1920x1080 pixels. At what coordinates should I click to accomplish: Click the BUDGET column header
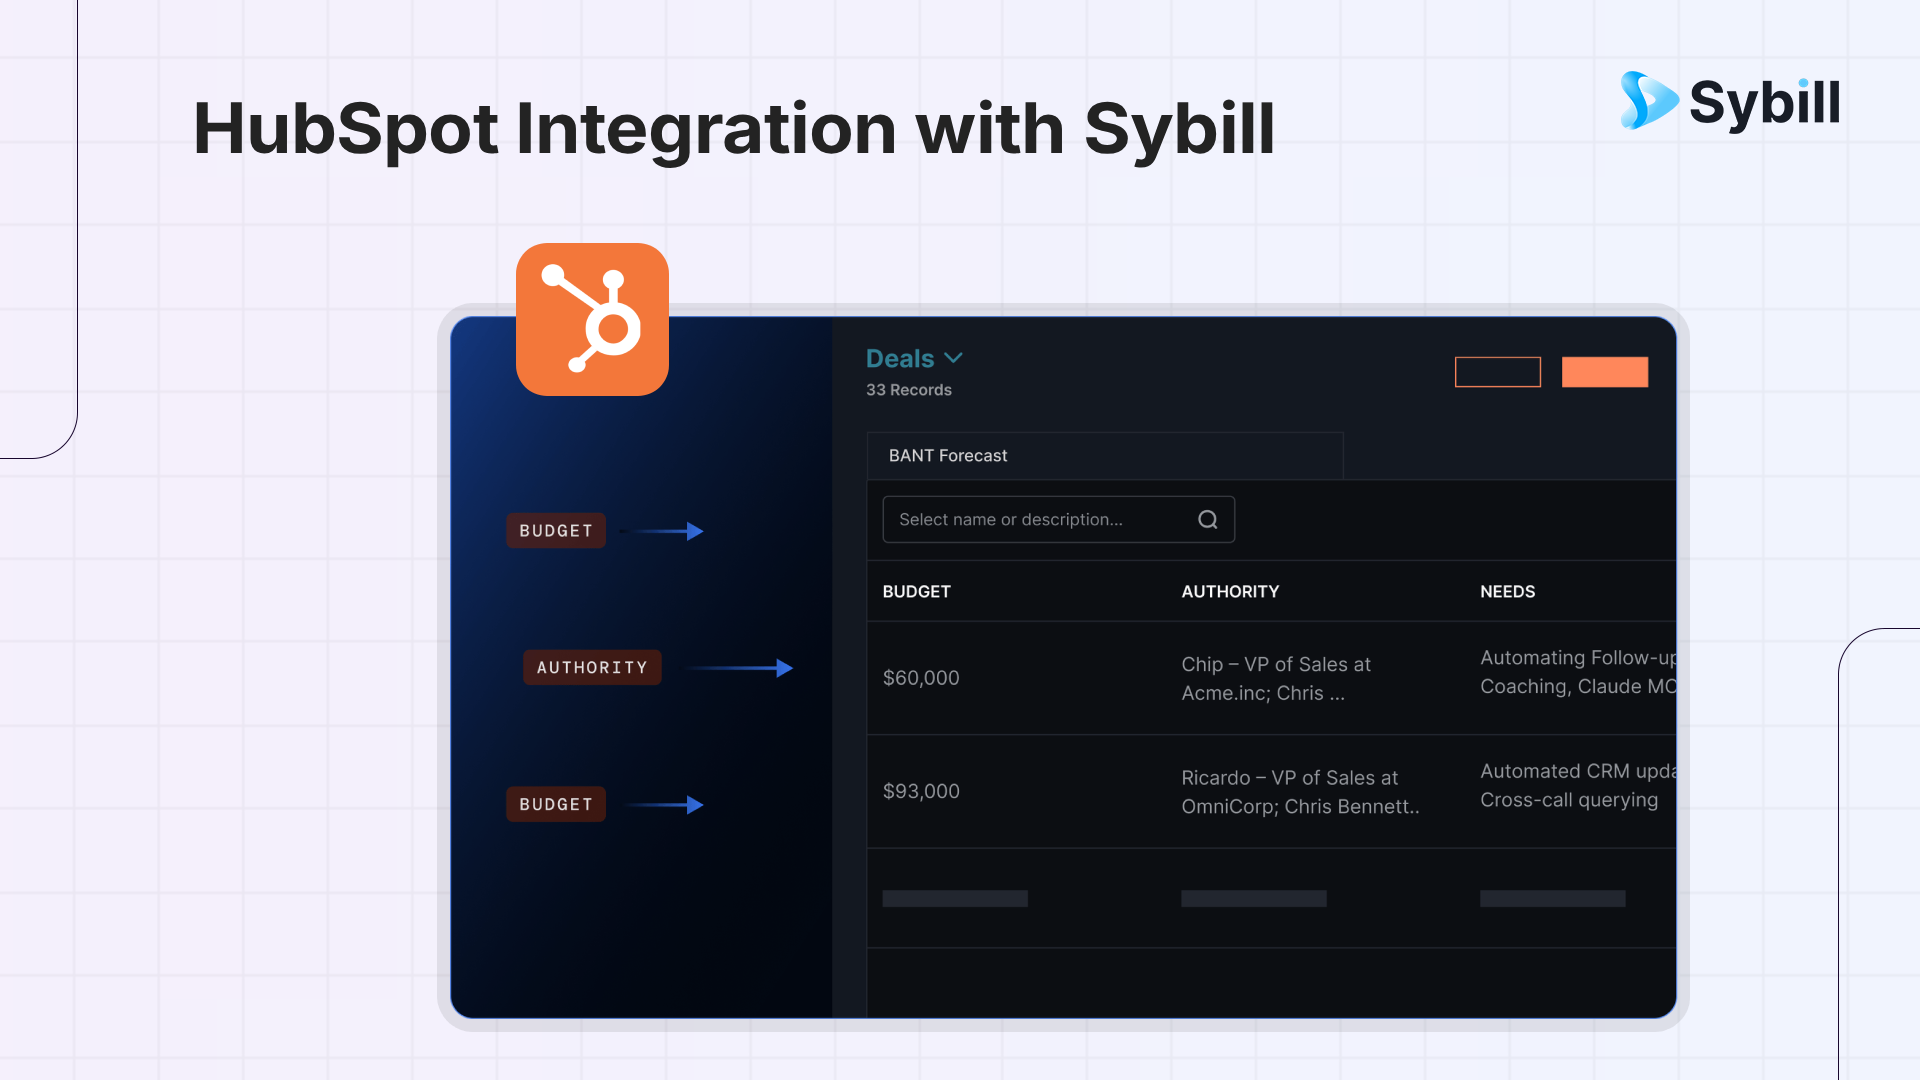(x=916, y=592)
